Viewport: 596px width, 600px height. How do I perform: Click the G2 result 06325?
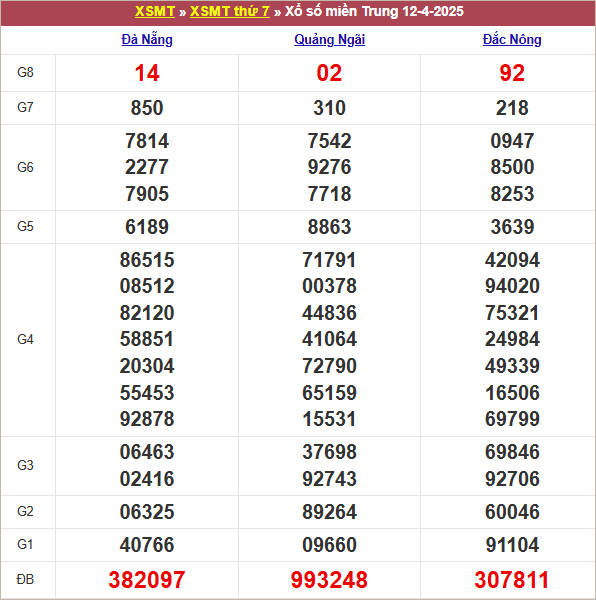tap(147, 512)
